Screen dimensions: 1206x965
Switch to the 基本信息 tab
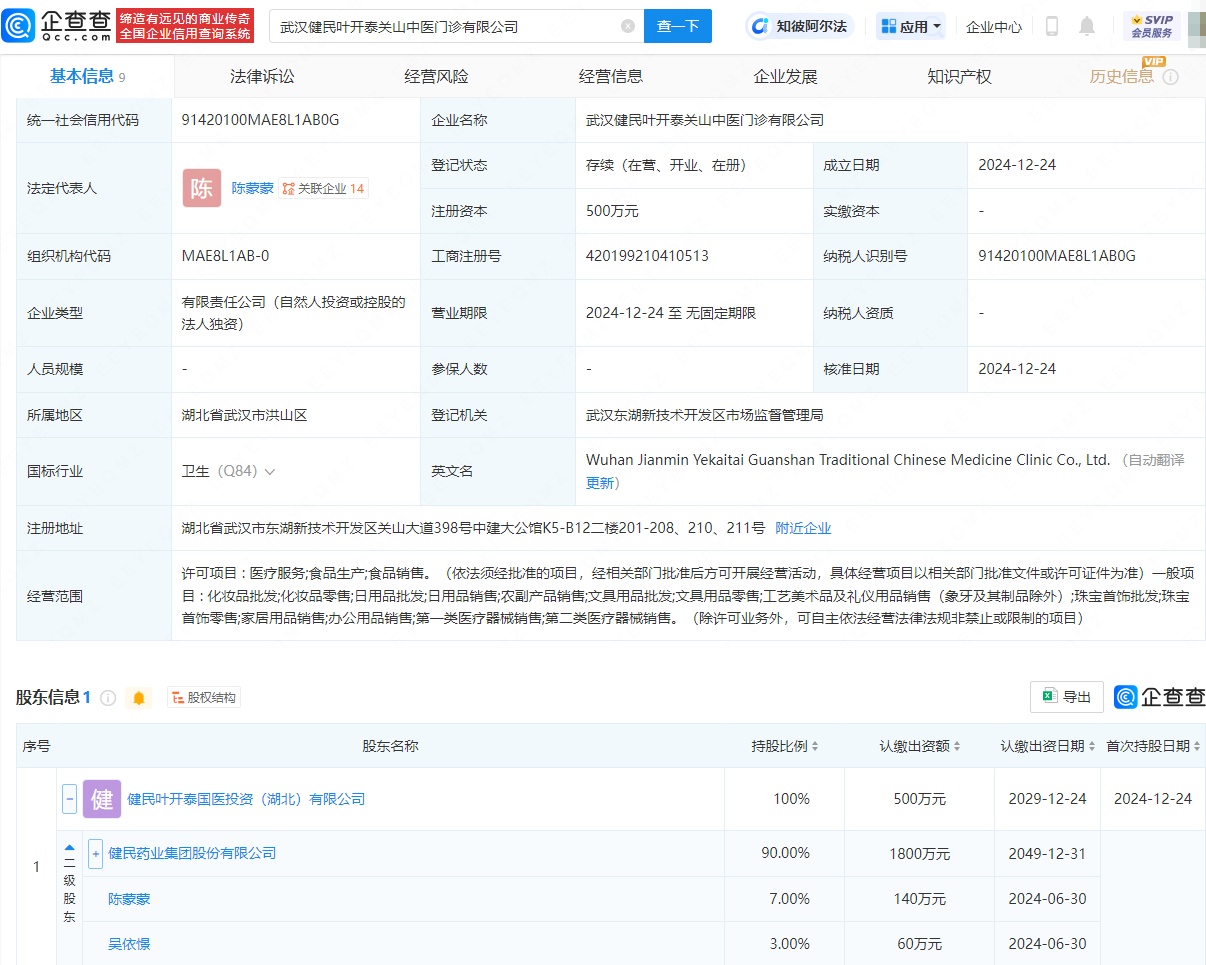pos(87,77)
